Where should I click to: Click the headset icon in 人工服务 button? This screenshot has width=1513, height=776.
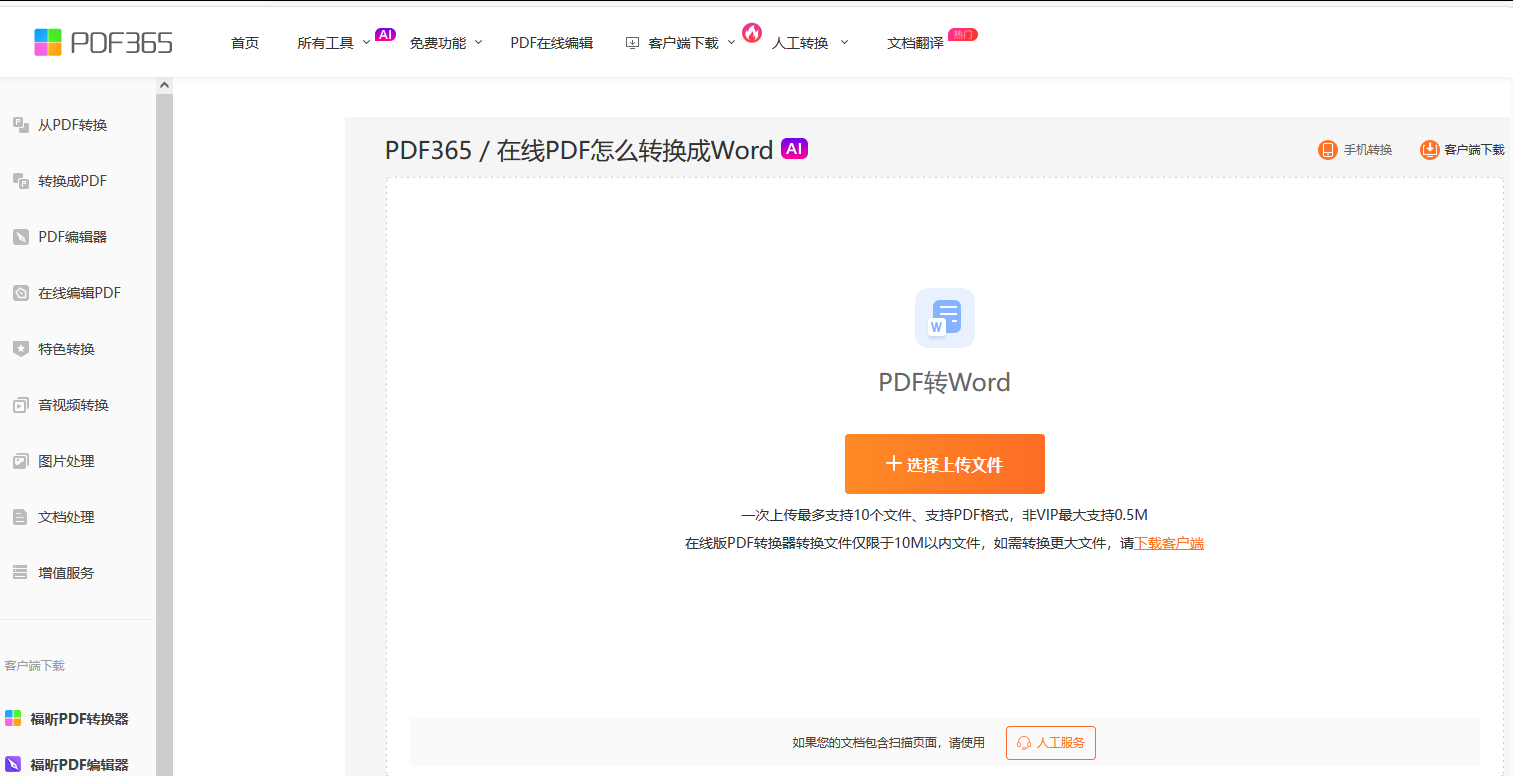(x=1024, y=743)
